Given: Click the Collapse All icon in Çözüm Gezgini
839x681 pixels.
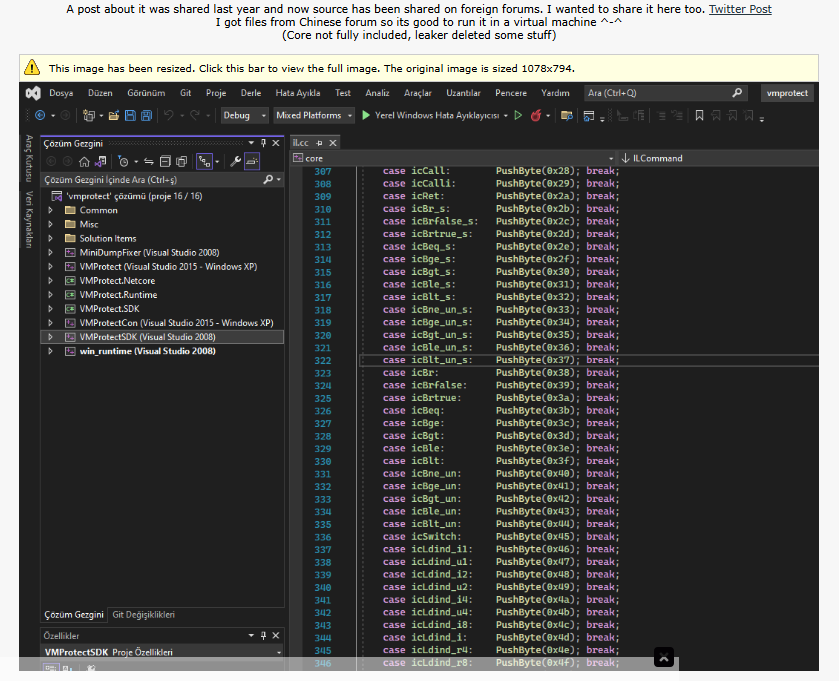Looking at the screenshot, I should pos(165,162).
